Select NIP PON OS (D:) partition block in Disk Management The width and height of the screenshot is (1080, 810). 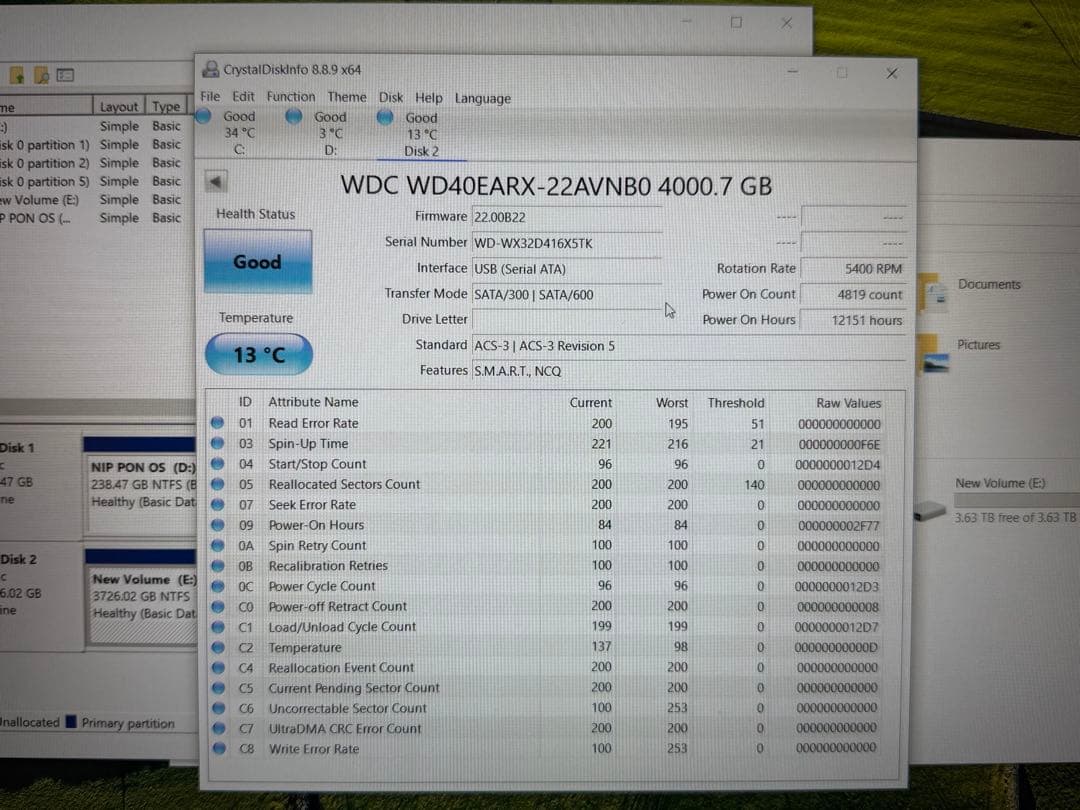[x=141, y=486]
